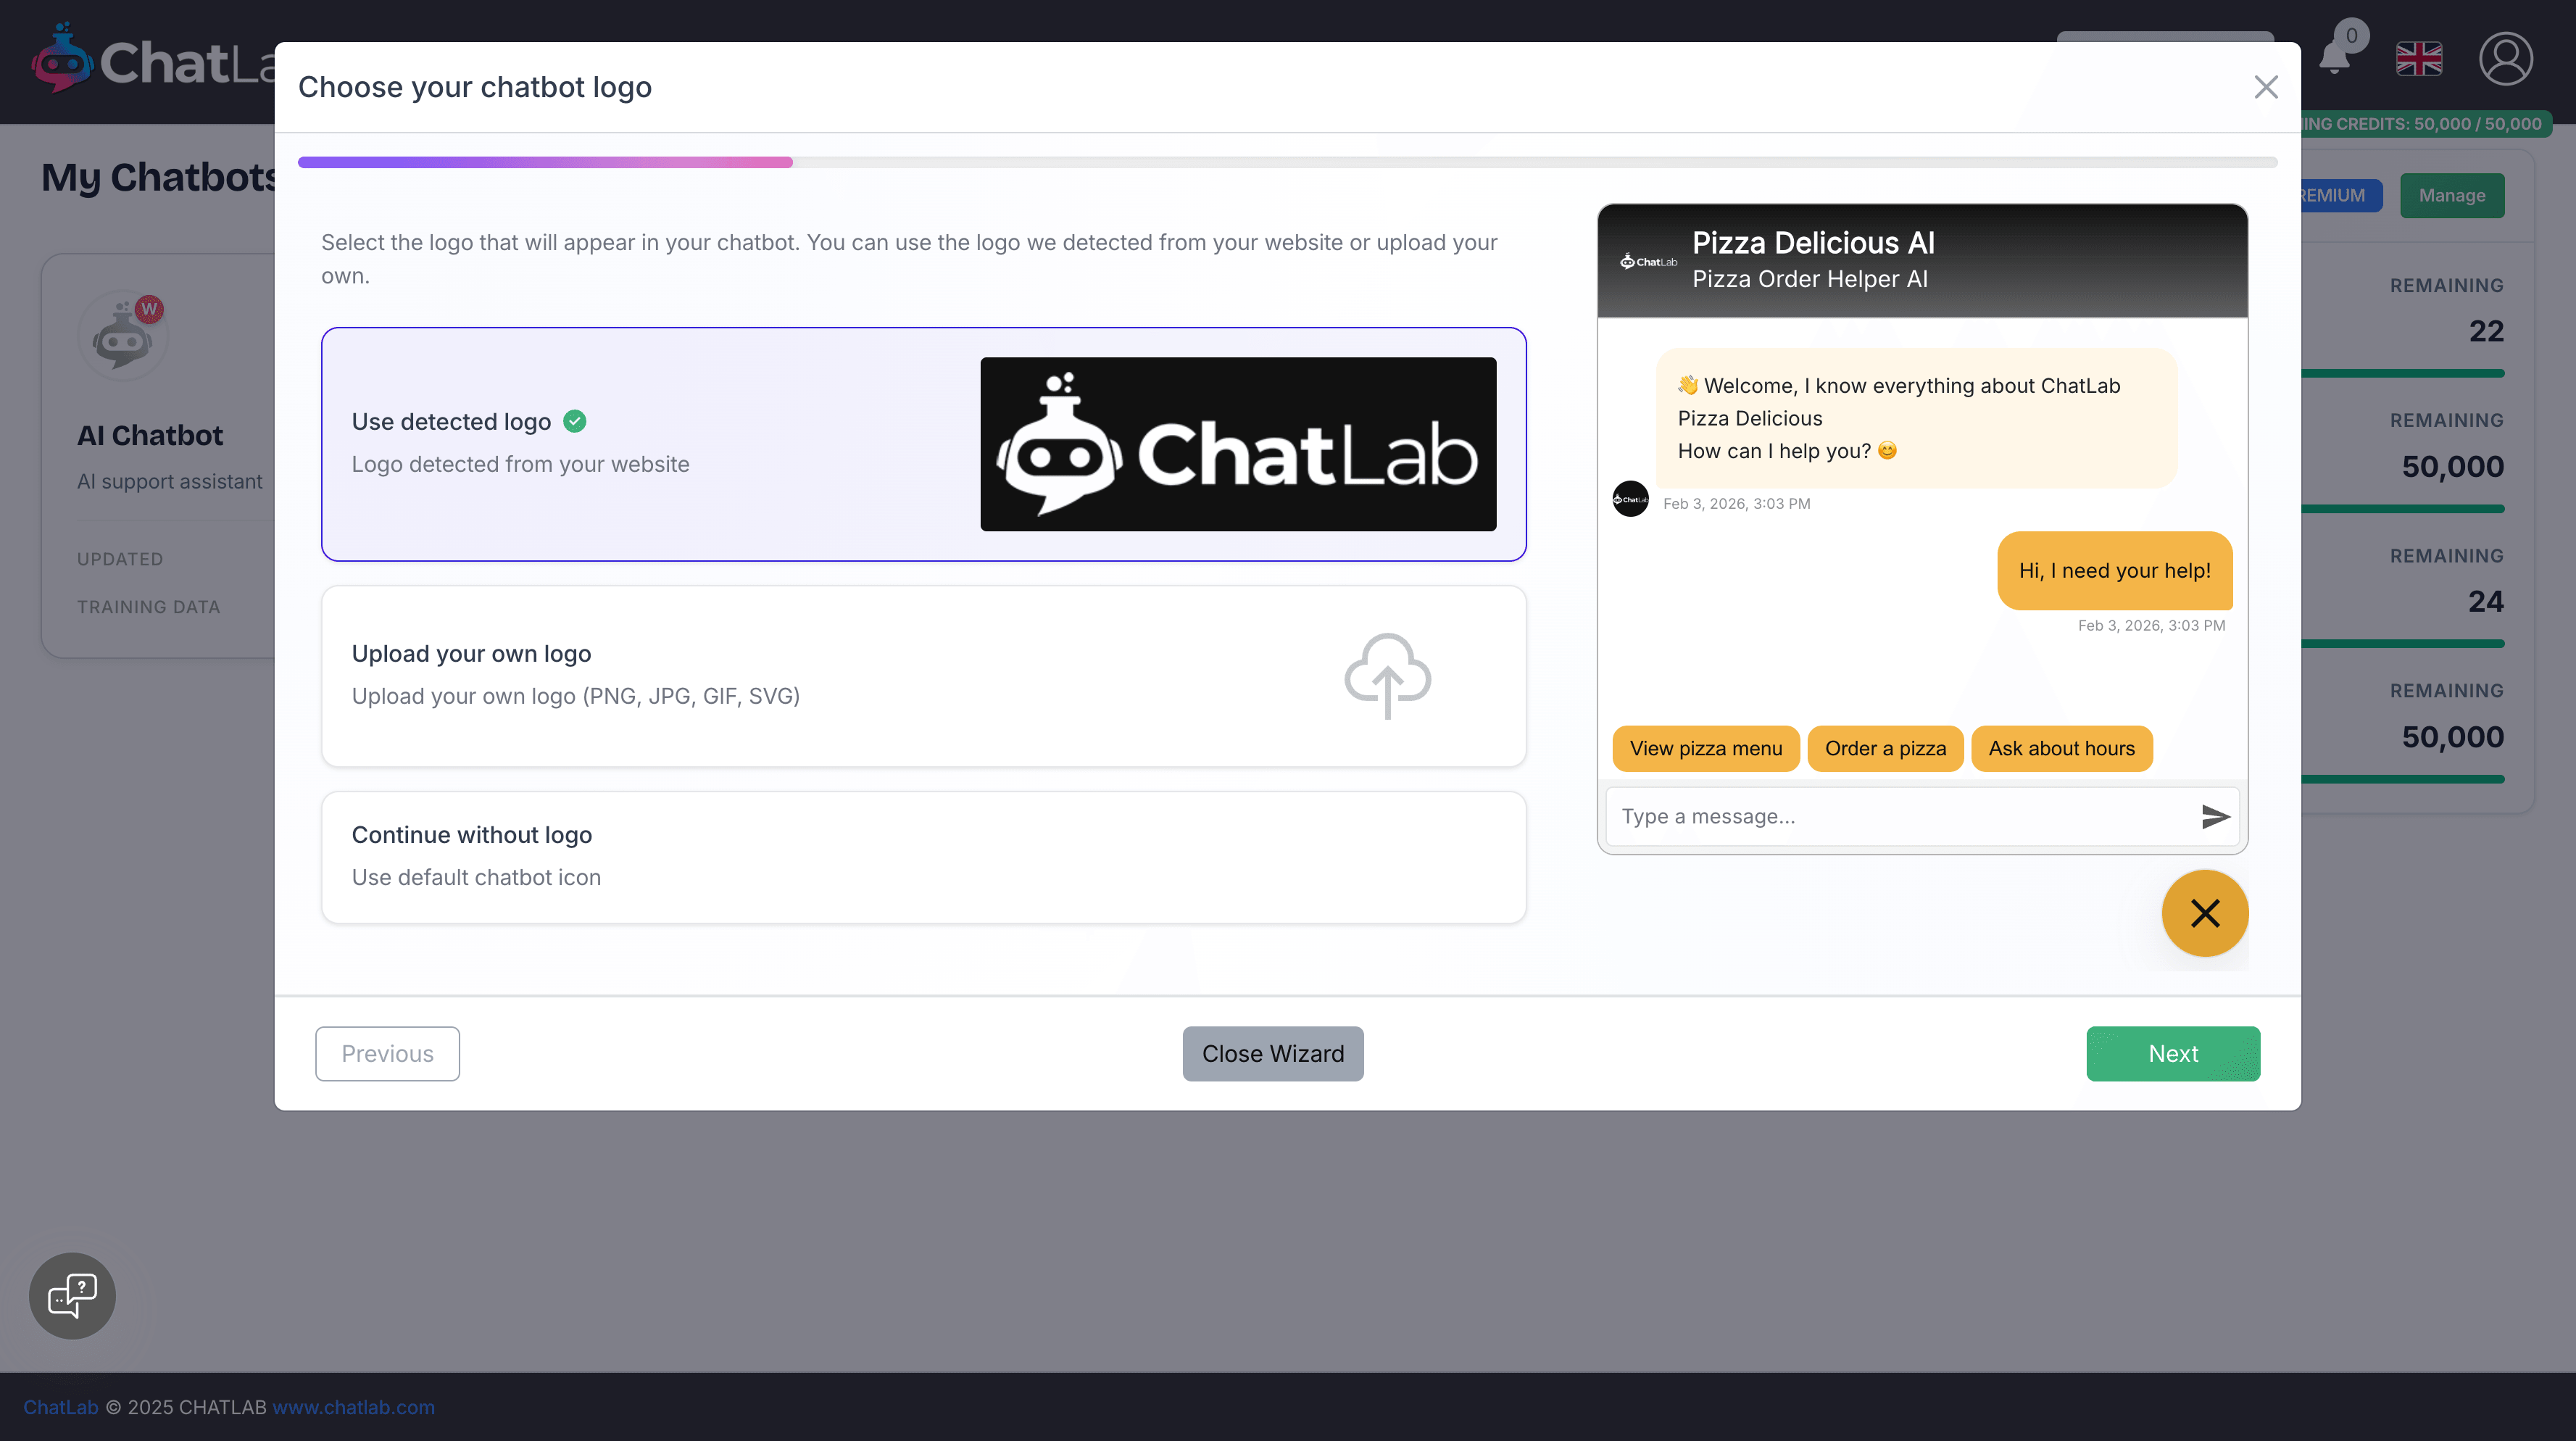
Task: Click AI Chatbot robot avatar icon
Action: click(x=123, y=337)
